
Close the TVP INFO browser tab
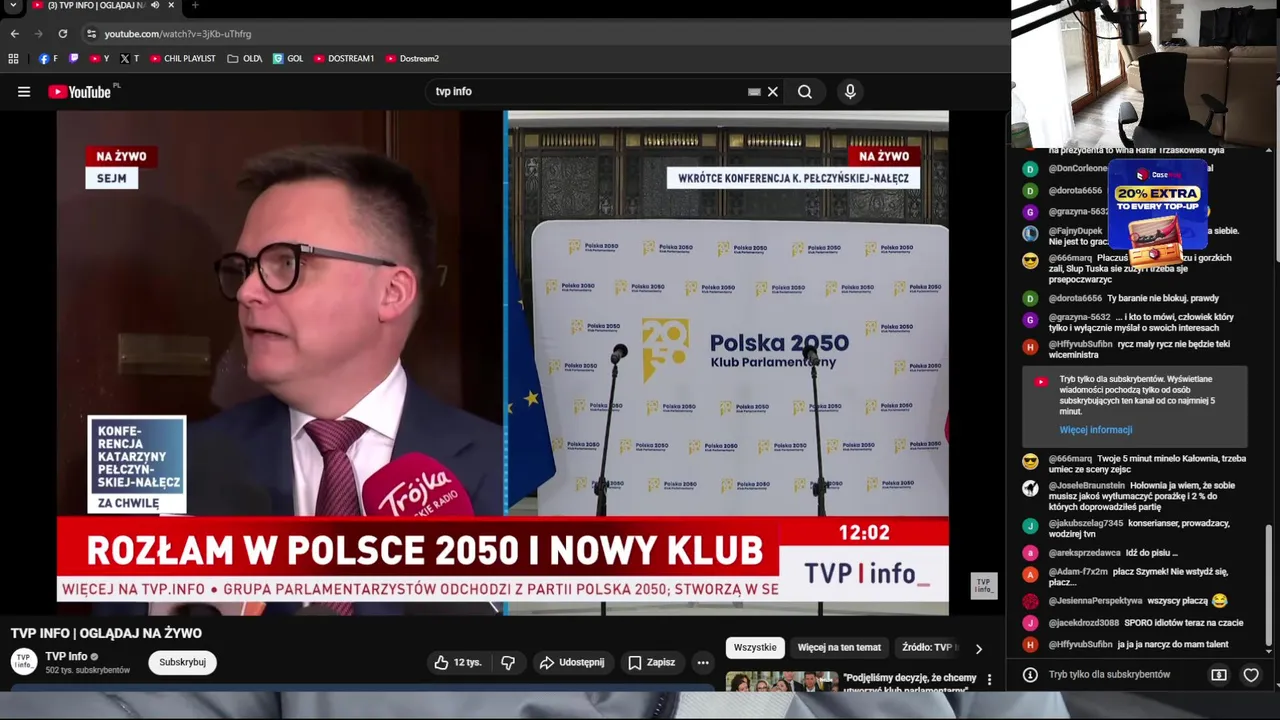[171, 6]
